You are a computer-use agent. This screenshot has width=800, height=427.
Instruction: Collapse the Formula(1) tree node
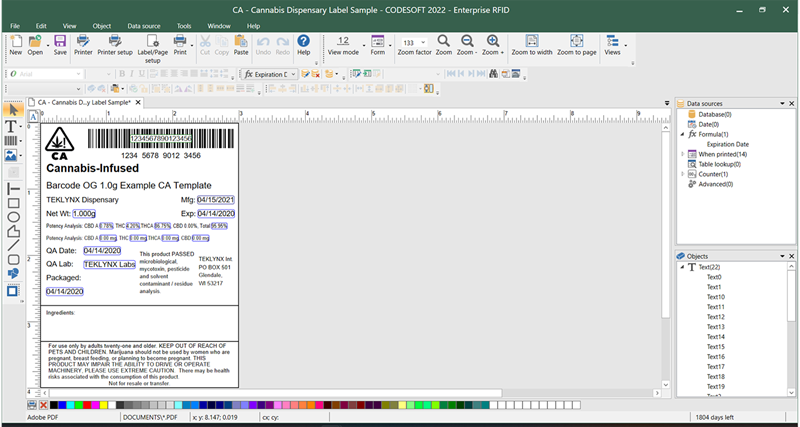coord(682,134)
